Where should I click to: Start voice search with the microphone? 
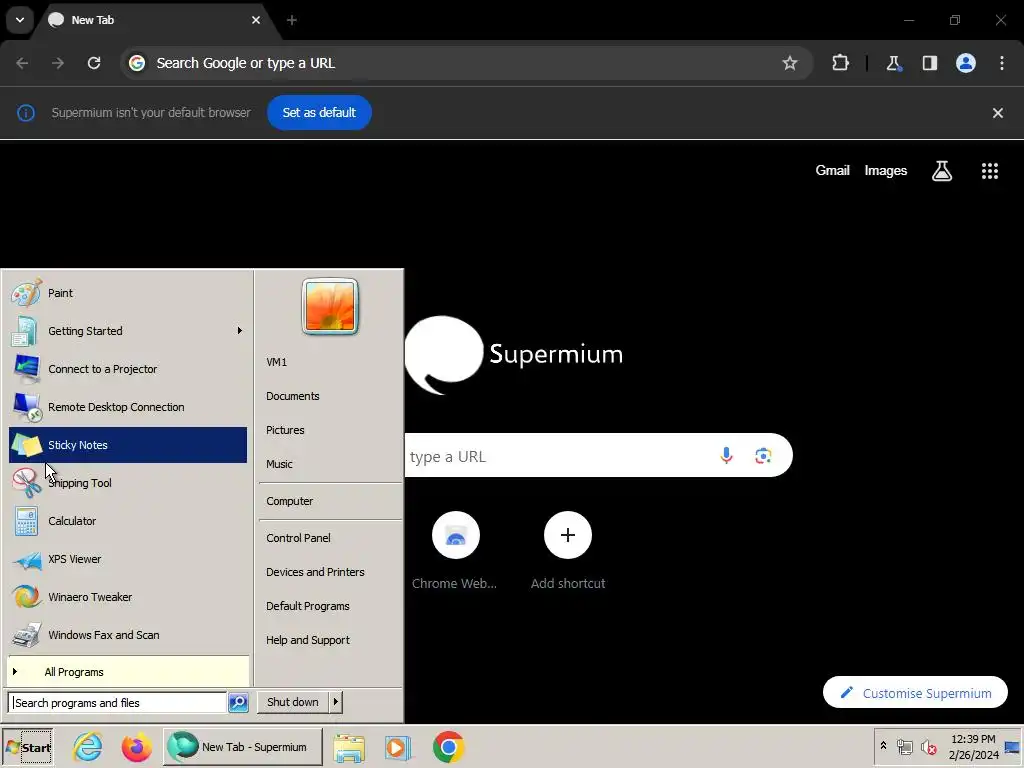pos(726,455)
